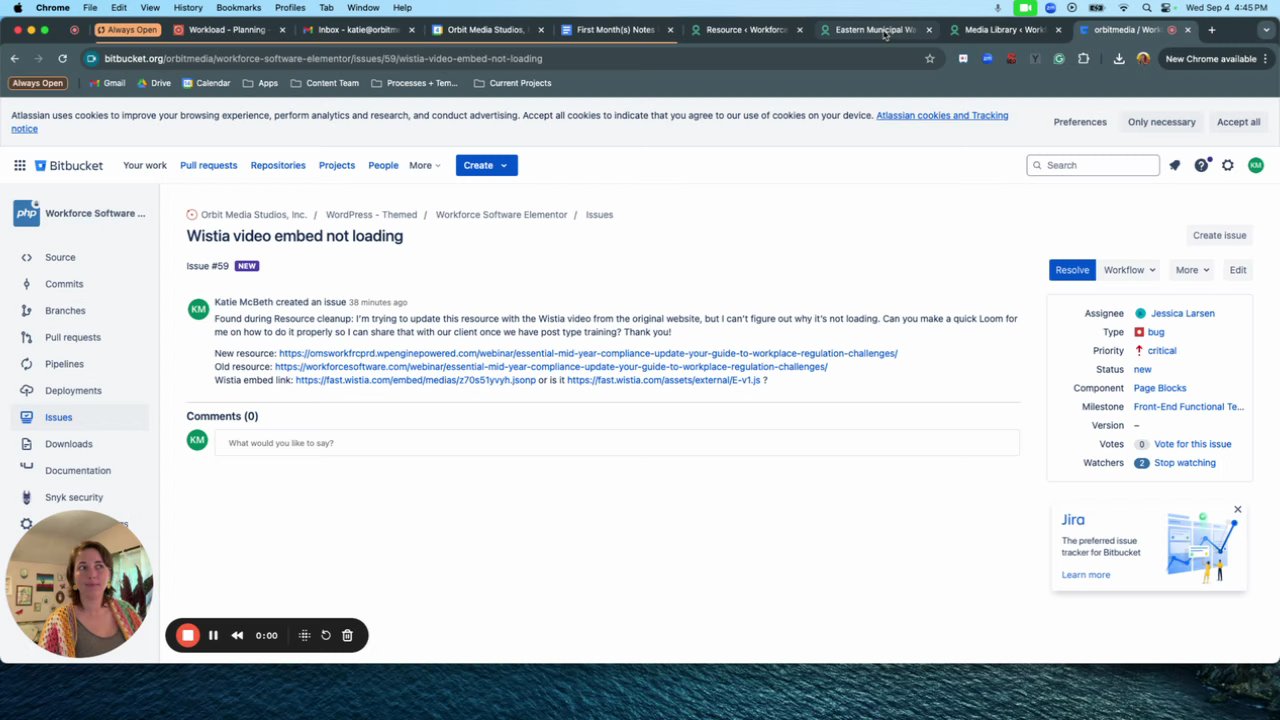This screenshot has height=720, width=1280.
Task: Click the Jira Learn more link
Action: (x=1085, y=575)
